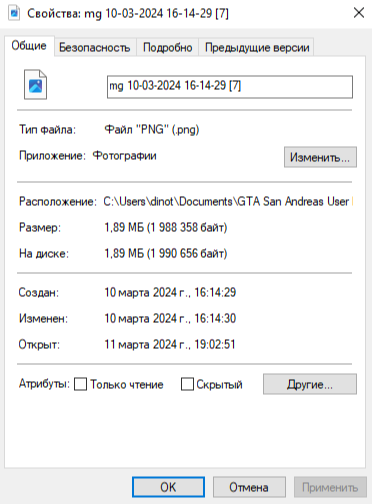The width and height of the screenshot is (372, 504).
Task: Click the large PNG file type icon
Action: pyautogui.click(x=35, y=84)
